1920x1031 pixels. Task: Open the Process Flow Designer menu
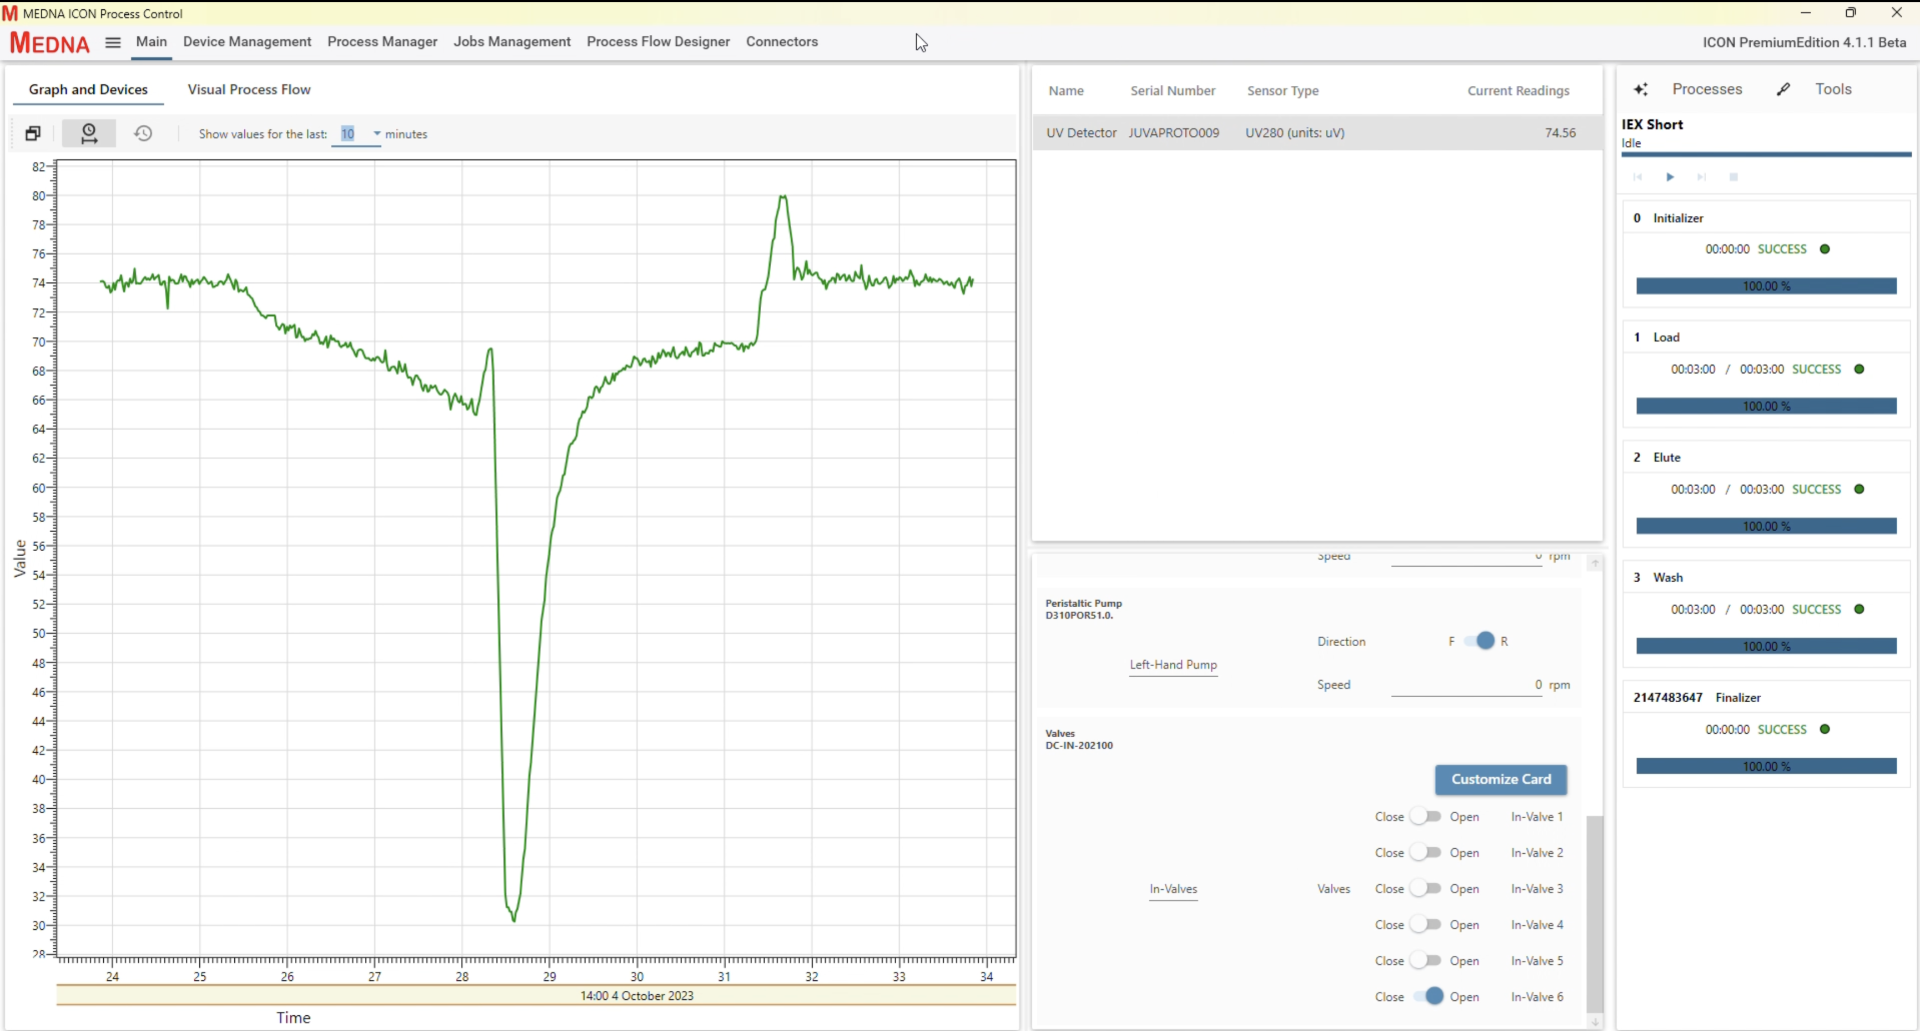(x=658, y=42)
